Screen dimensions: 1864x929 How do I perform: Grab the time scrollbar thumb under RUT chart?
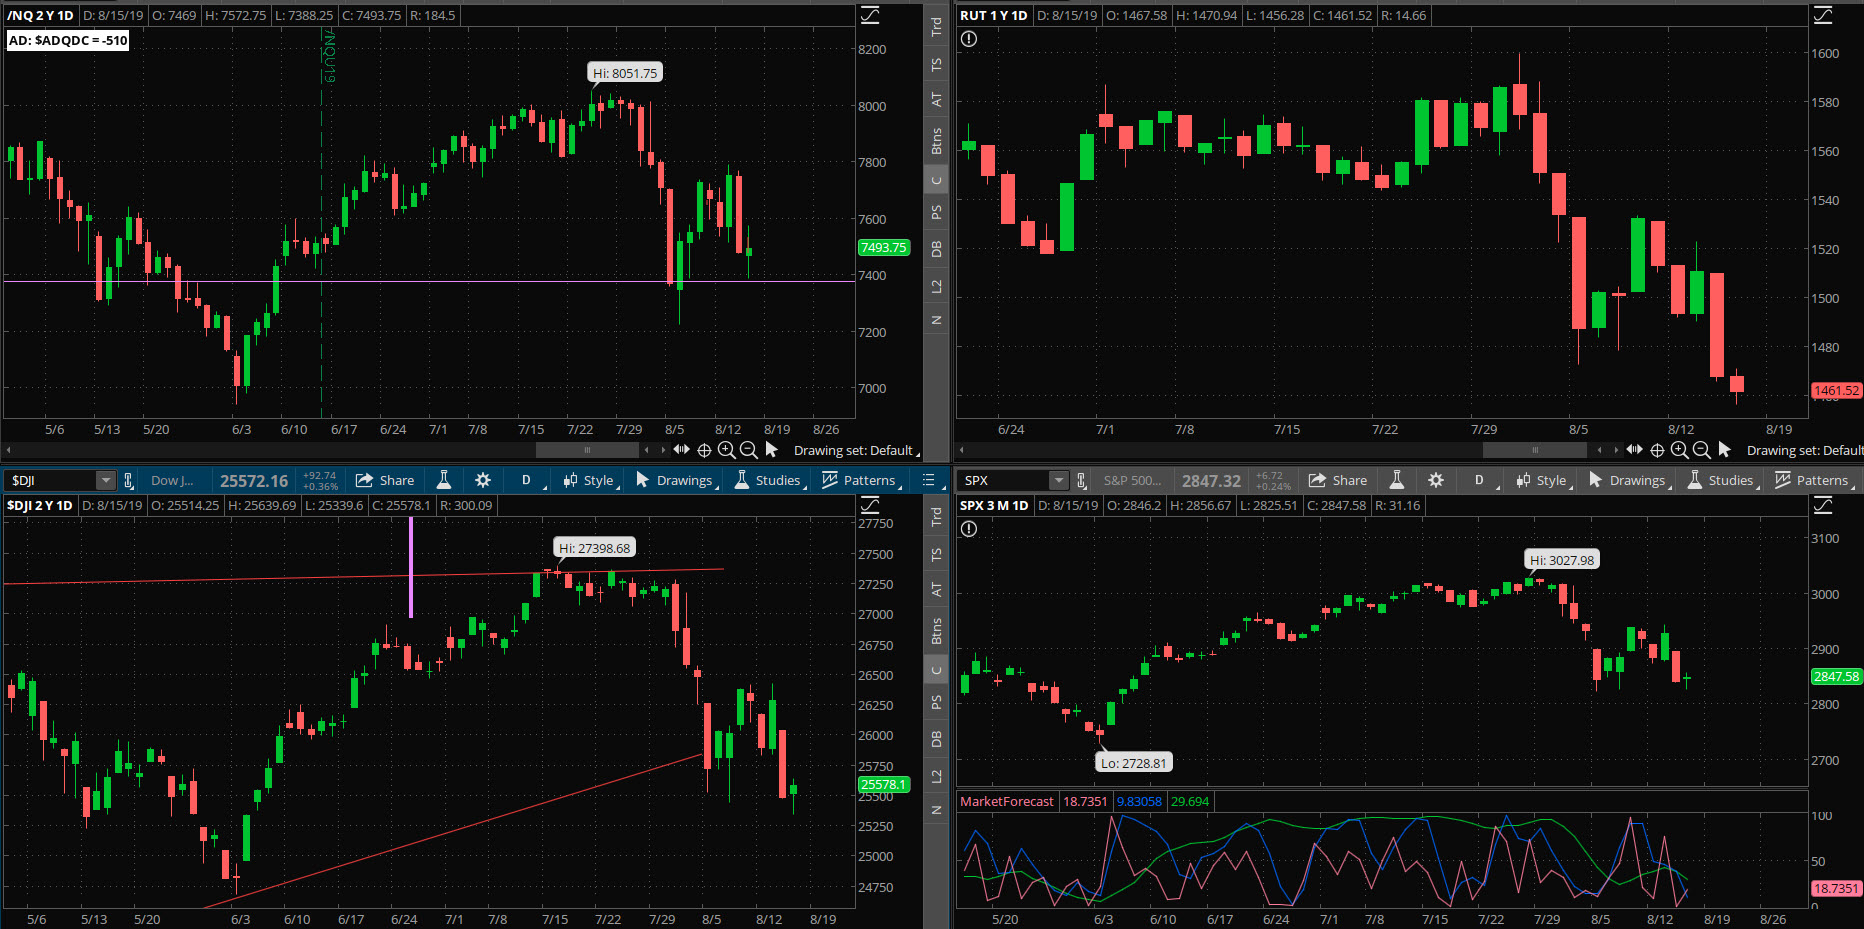1534,451
